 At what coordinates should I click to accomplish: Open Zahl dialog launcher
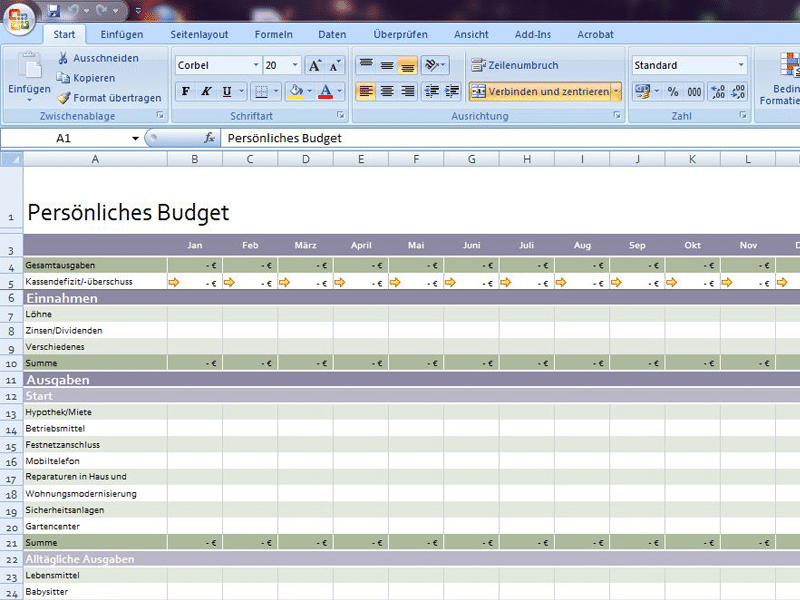[x=743, y=116]
